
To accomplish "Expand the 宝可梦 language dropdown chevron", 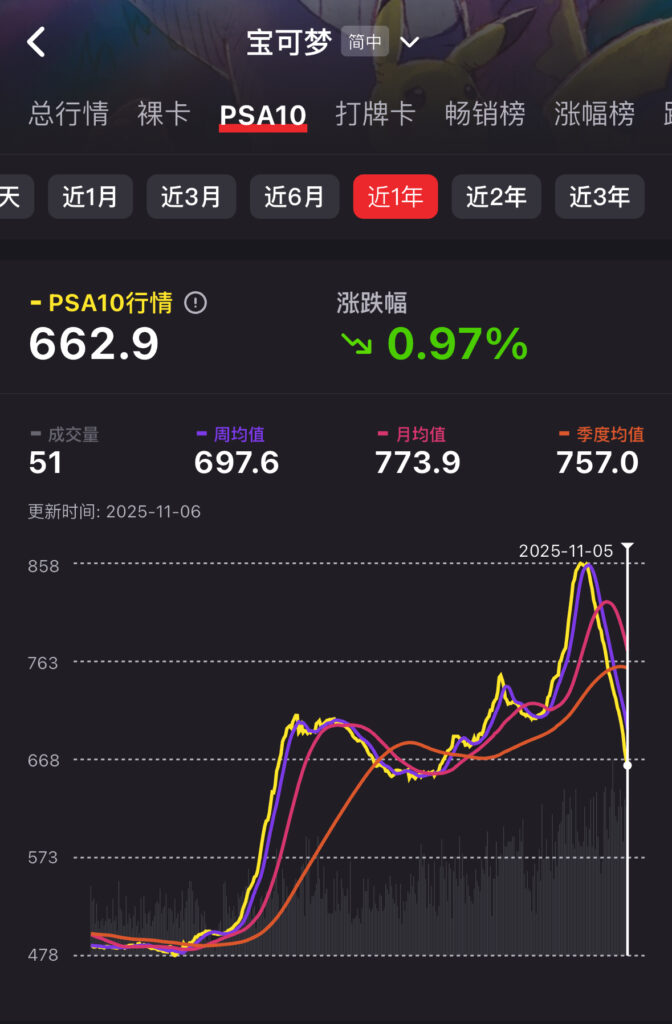I will [x=409, y=43].
